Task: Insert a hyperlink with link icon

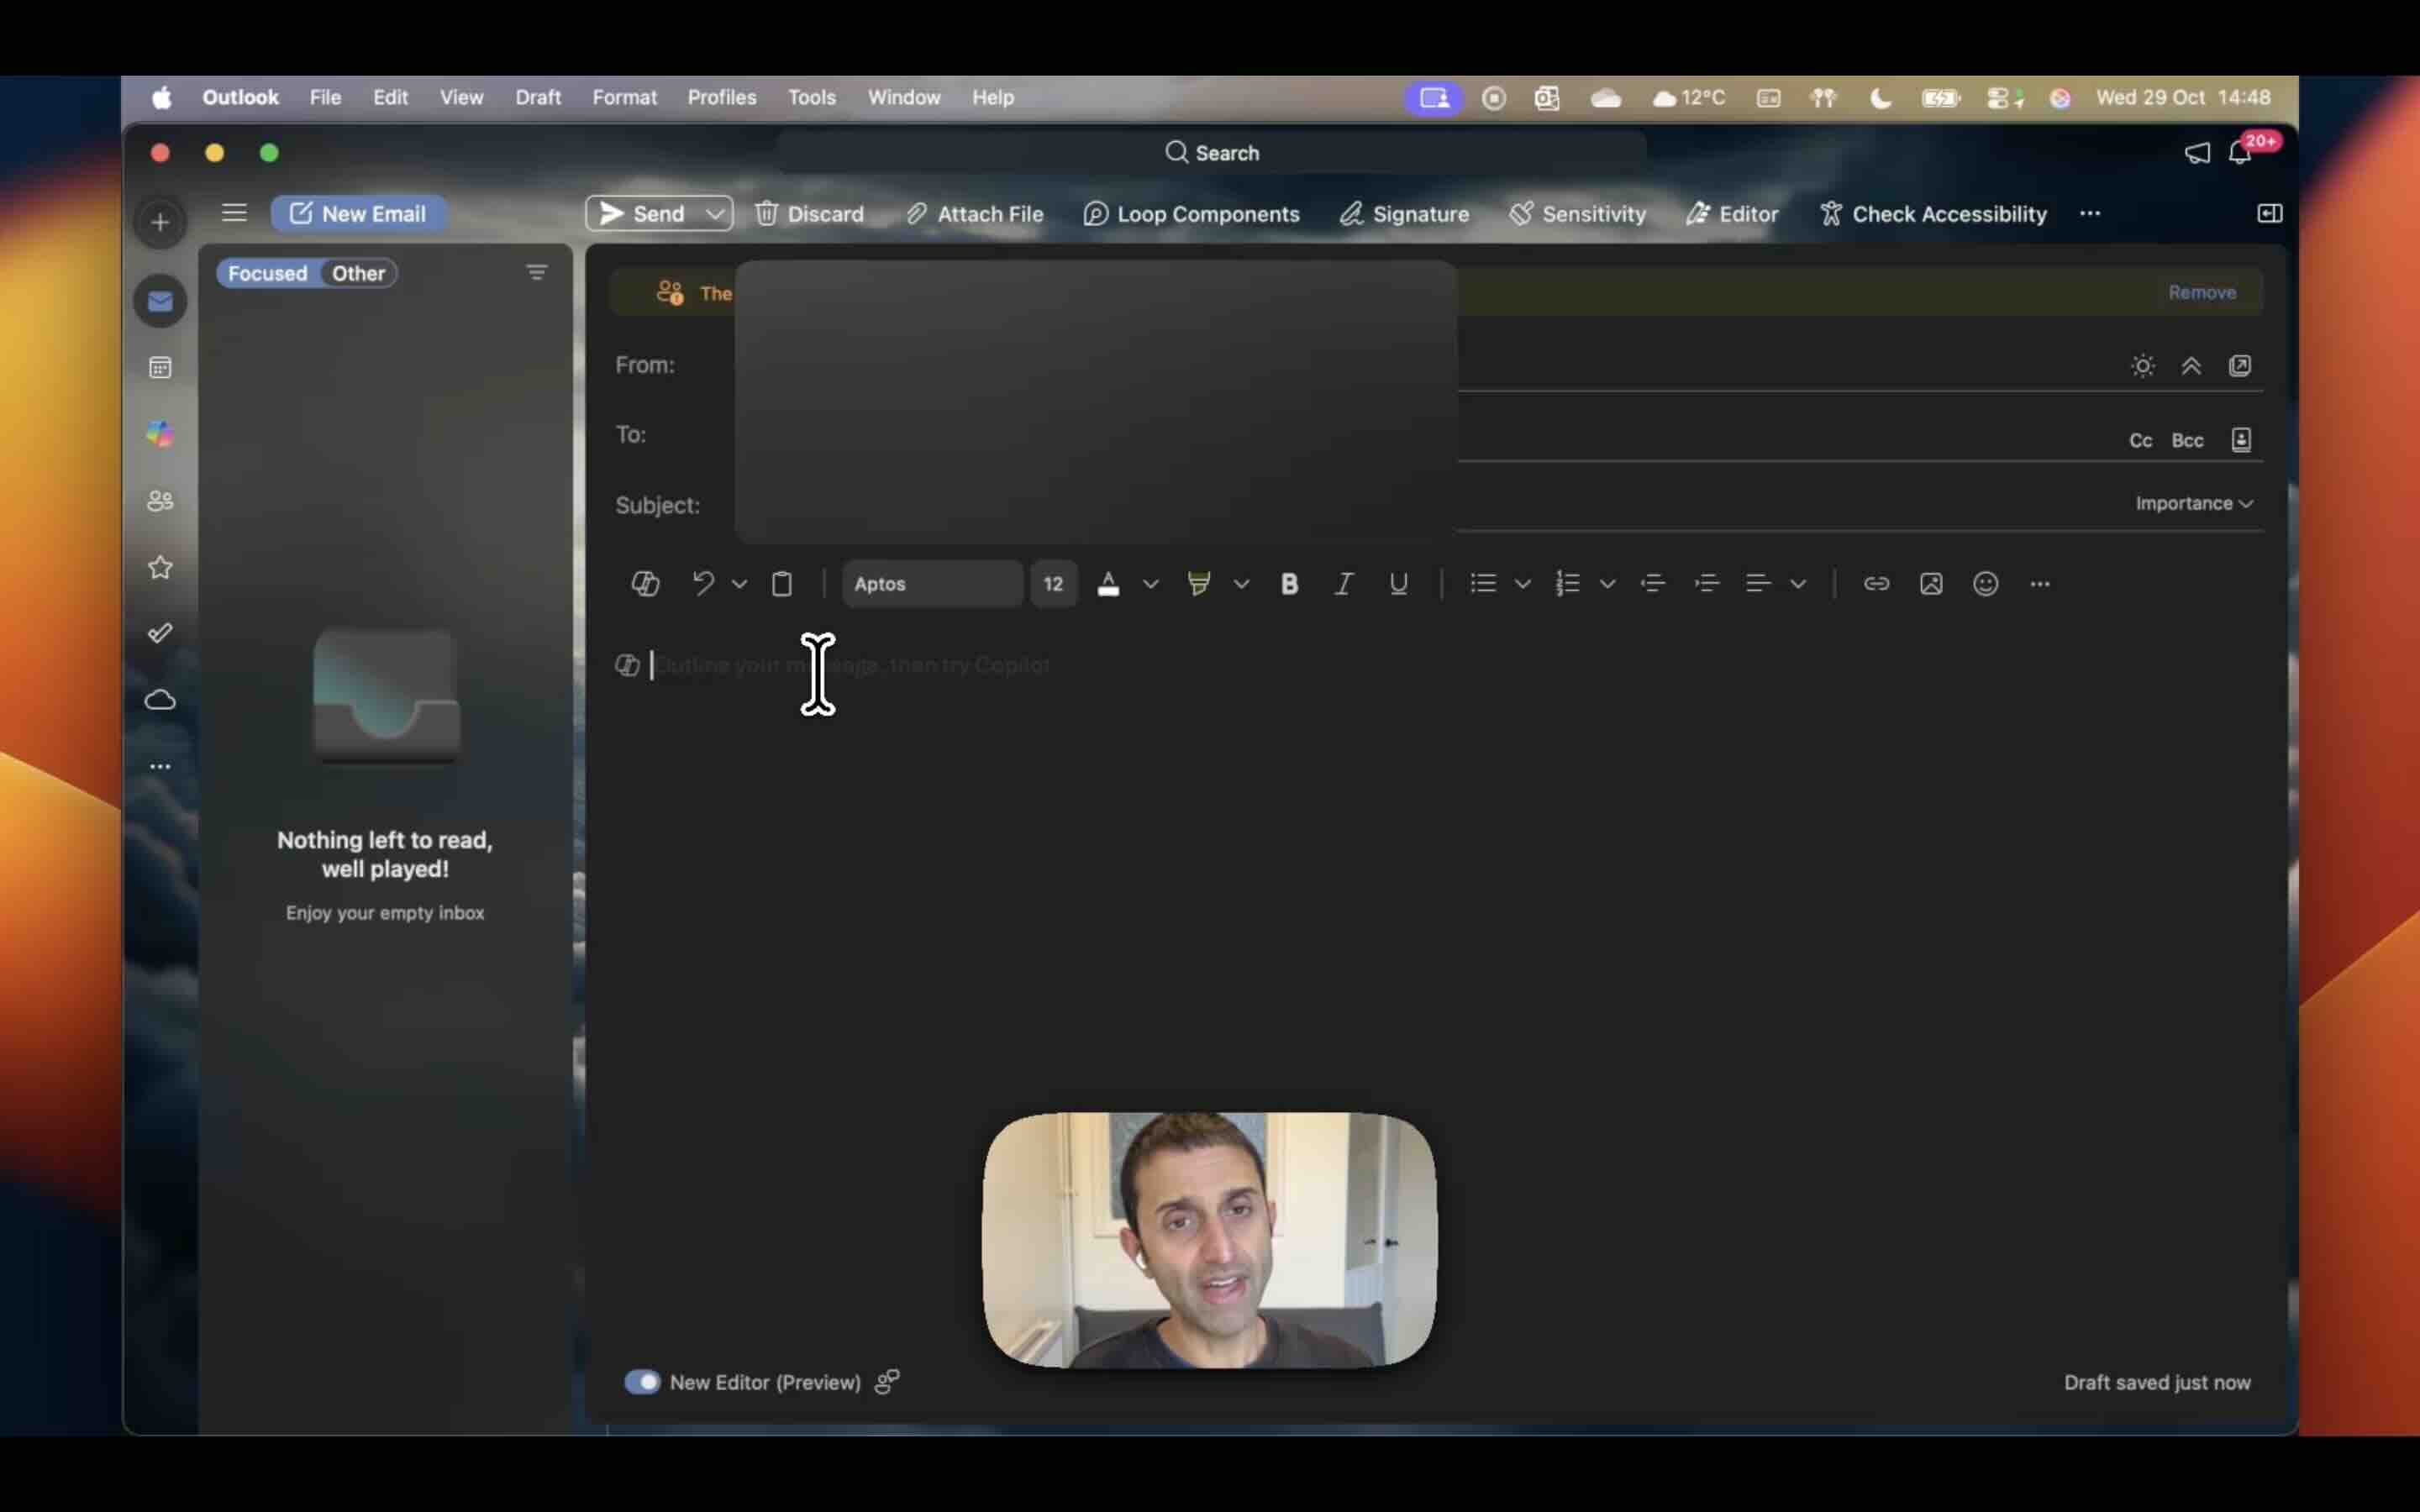Action: point(1876,584)
